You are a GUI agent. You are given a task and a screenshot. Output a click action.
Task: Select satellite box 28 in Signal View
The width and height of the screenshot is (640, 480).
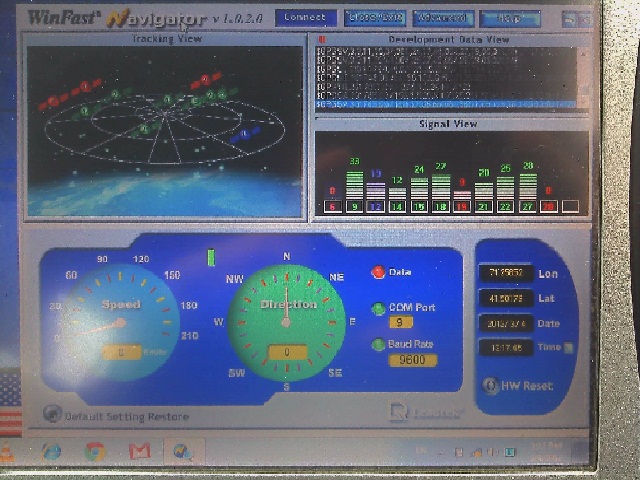549,207
